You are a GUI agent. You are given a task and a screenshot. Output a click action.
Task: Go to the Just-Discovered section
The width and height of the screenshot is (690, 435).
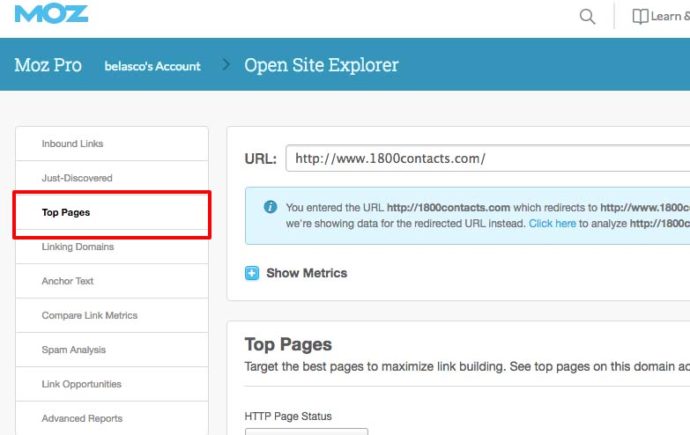[x=112, y=178]
